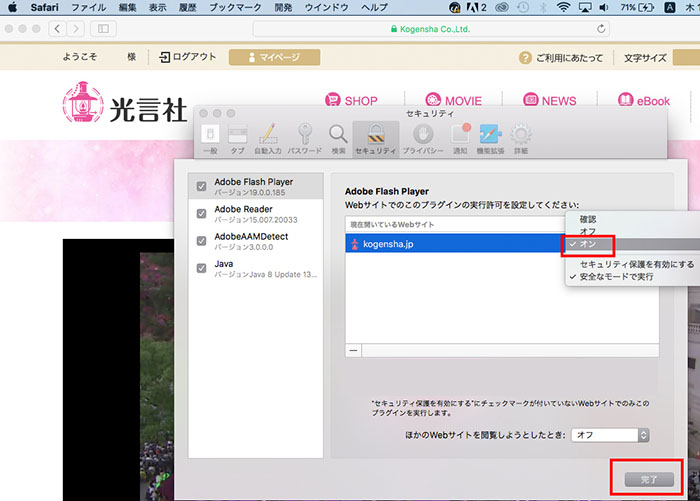The height and width of the screenshot is (501, 700).
Task: Select the AdobeAAMDetect plugin row
Action: [256, 241]
